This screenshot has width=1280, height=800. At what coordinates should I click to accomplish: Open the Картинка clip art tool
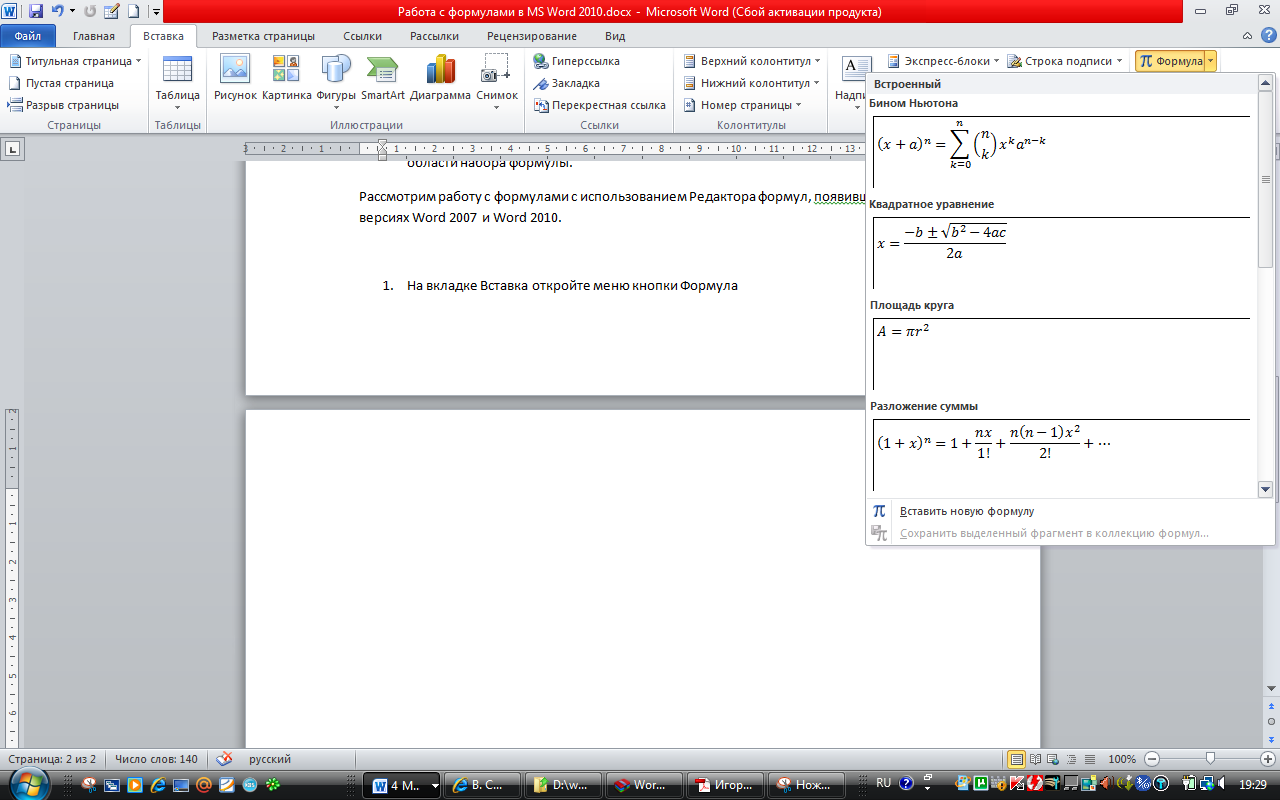pos(286,79)
